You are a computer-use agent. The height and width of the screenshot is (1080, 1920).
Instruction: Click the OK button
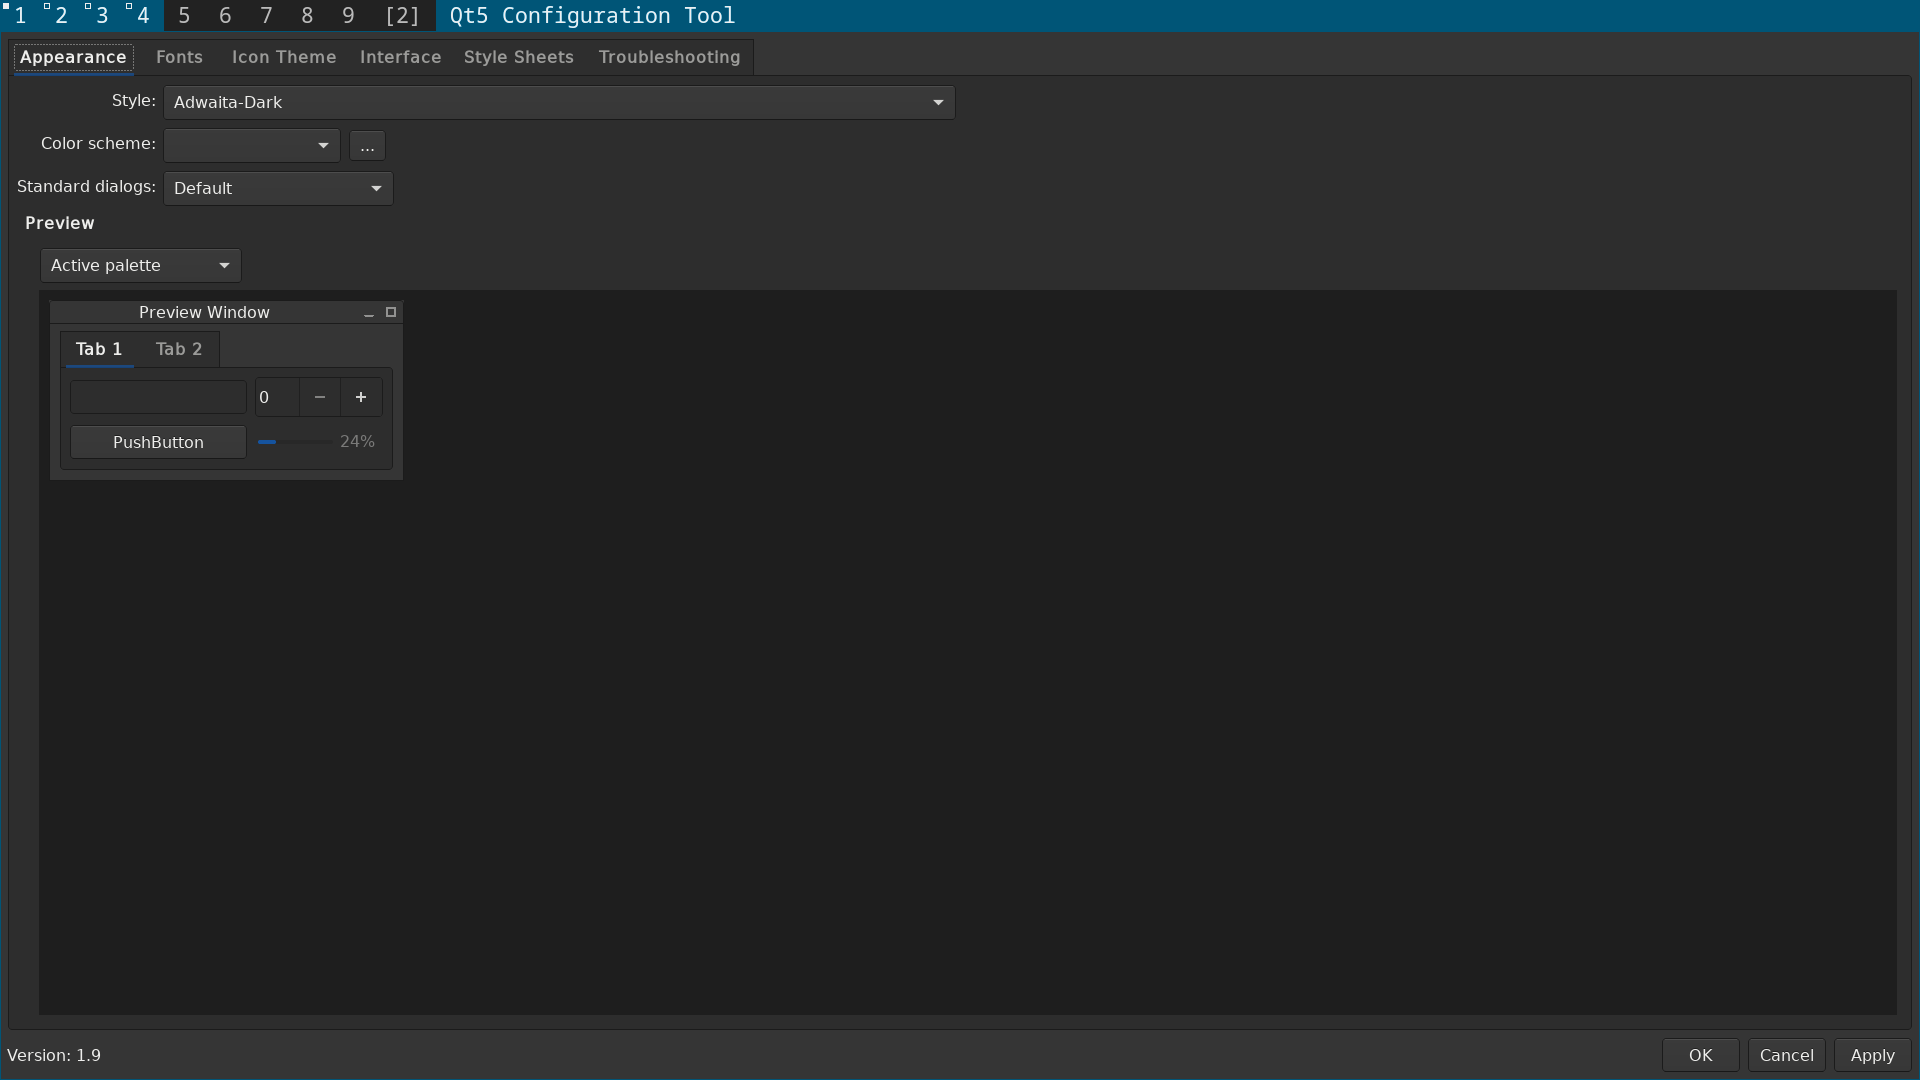(1700, 1055)
